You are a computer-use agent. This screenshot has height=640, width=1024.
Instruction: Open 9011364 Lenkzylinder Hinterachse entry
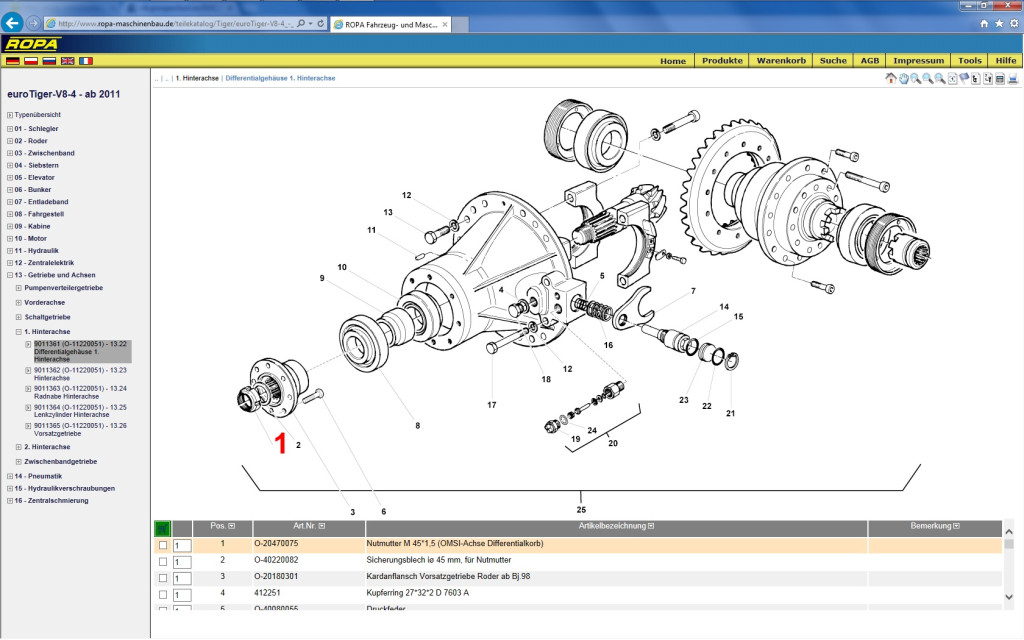[80, 411]
